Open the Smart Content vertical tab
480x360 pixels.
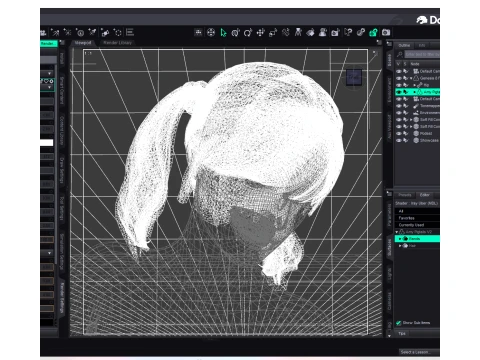click(62, 91)
